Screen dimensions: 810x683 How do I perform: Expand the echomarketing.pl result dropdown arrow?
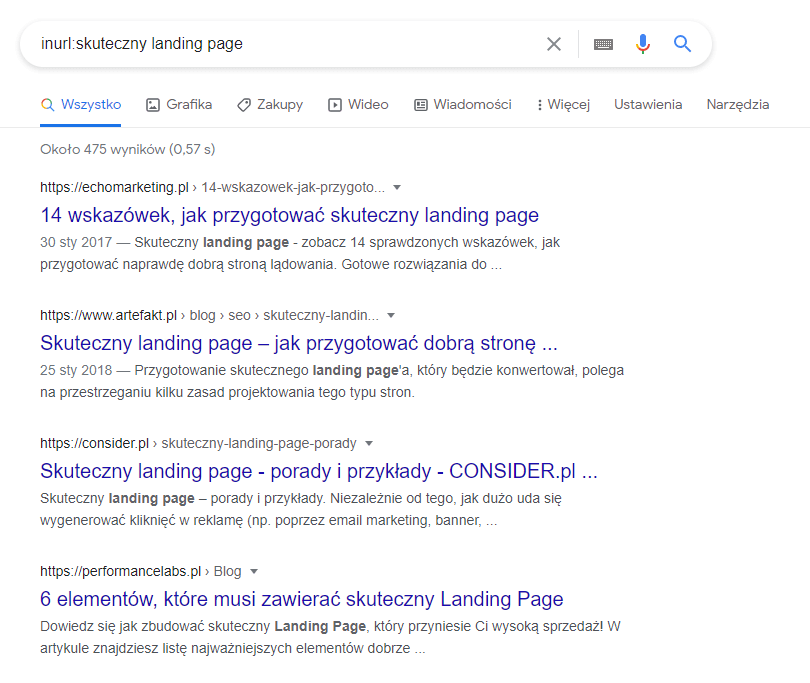point(397,187)
